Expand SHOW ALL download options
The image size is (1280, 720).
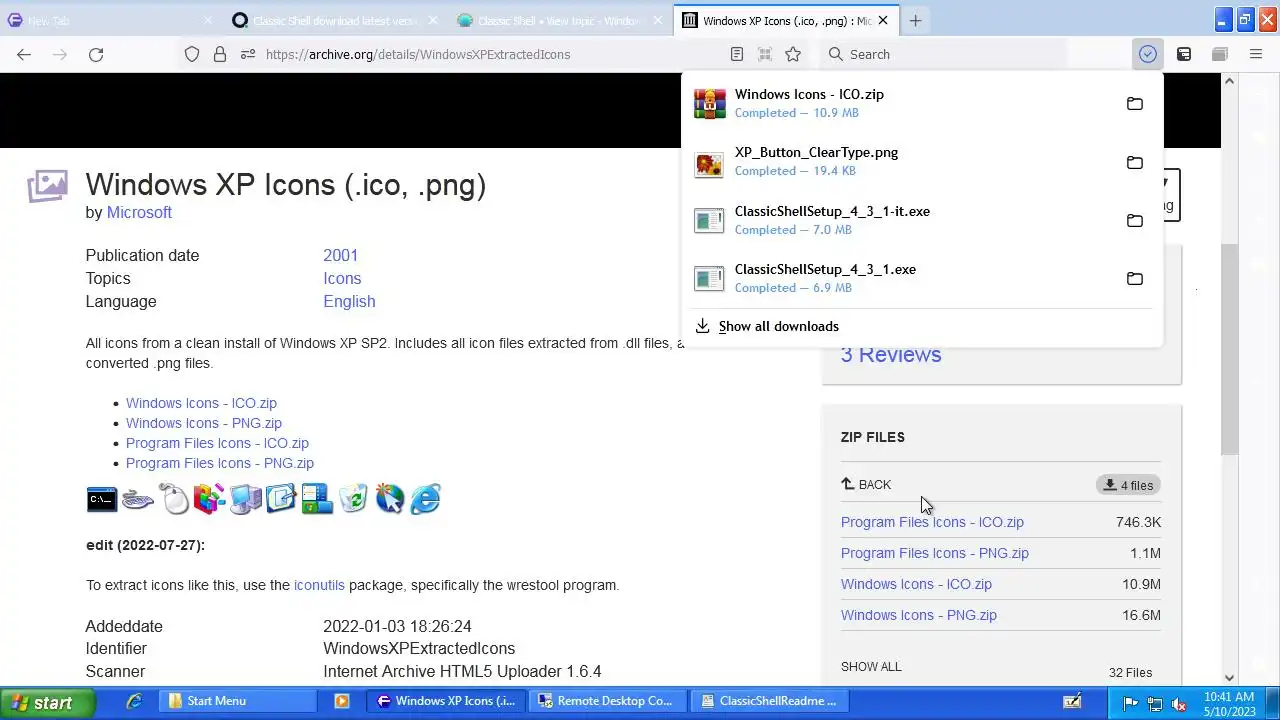871,666
